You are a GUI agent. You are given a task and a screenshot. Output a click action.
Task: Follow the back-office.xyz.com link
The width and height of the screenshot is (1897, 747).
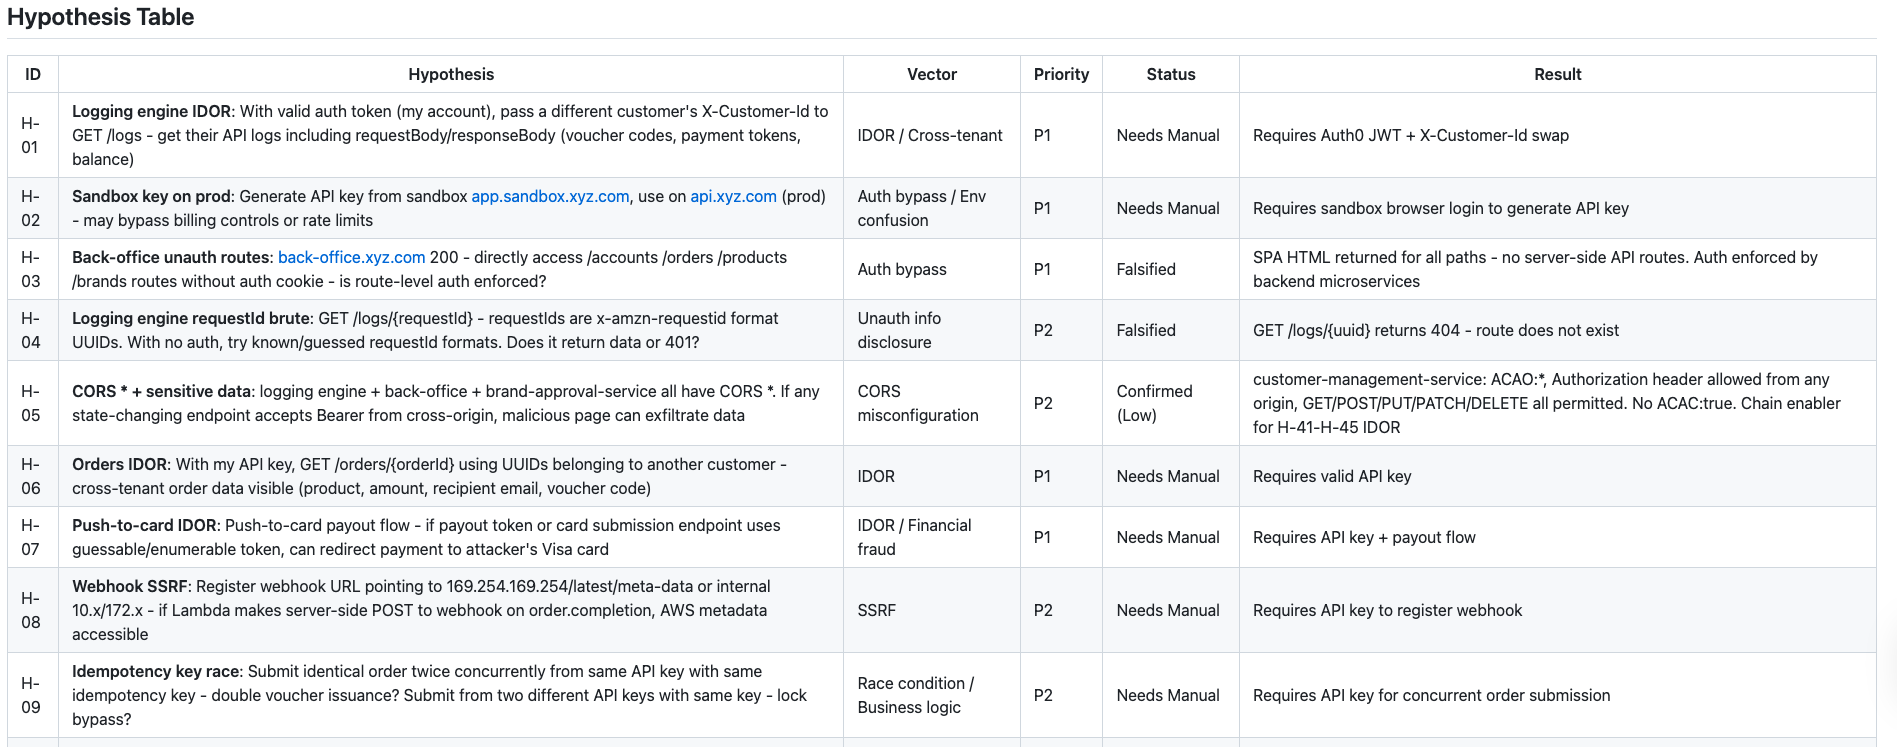351,257
